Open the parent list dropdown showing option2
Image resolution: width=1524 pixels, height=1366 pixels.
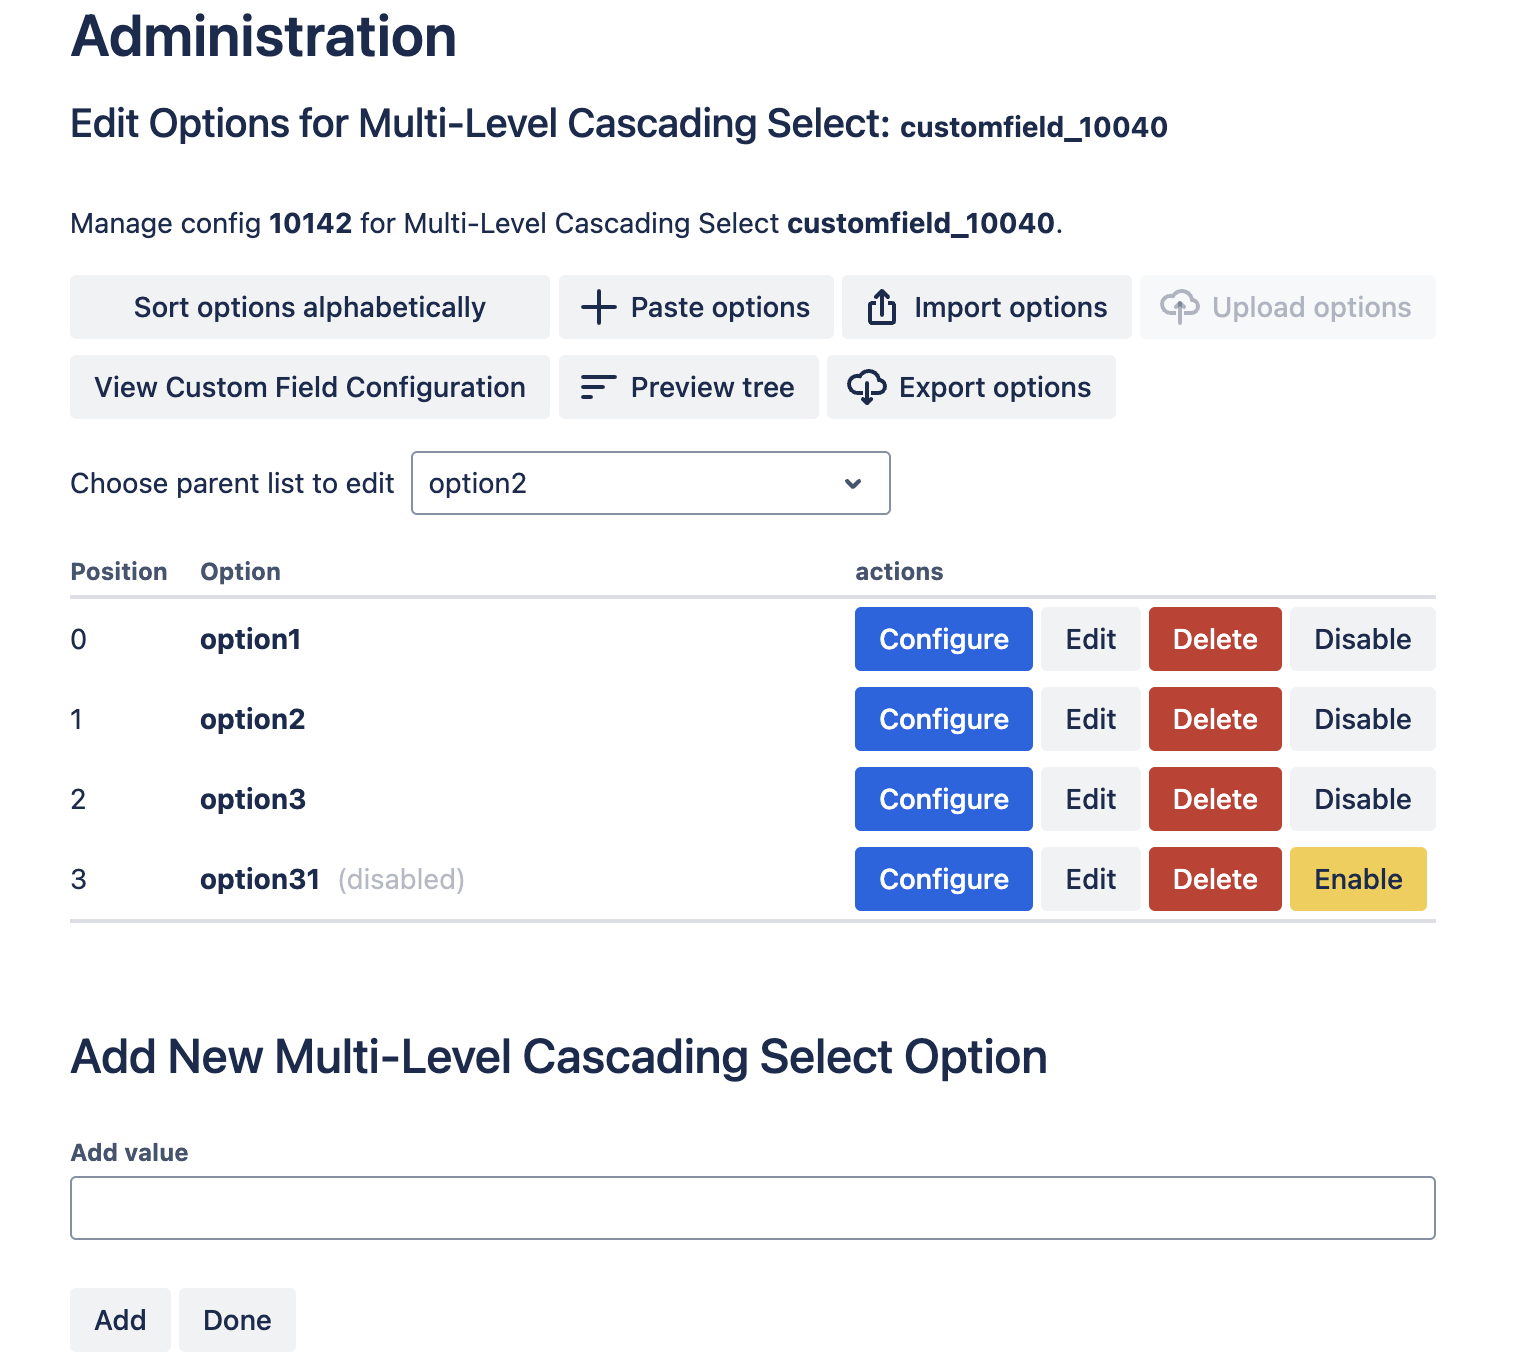650,483
